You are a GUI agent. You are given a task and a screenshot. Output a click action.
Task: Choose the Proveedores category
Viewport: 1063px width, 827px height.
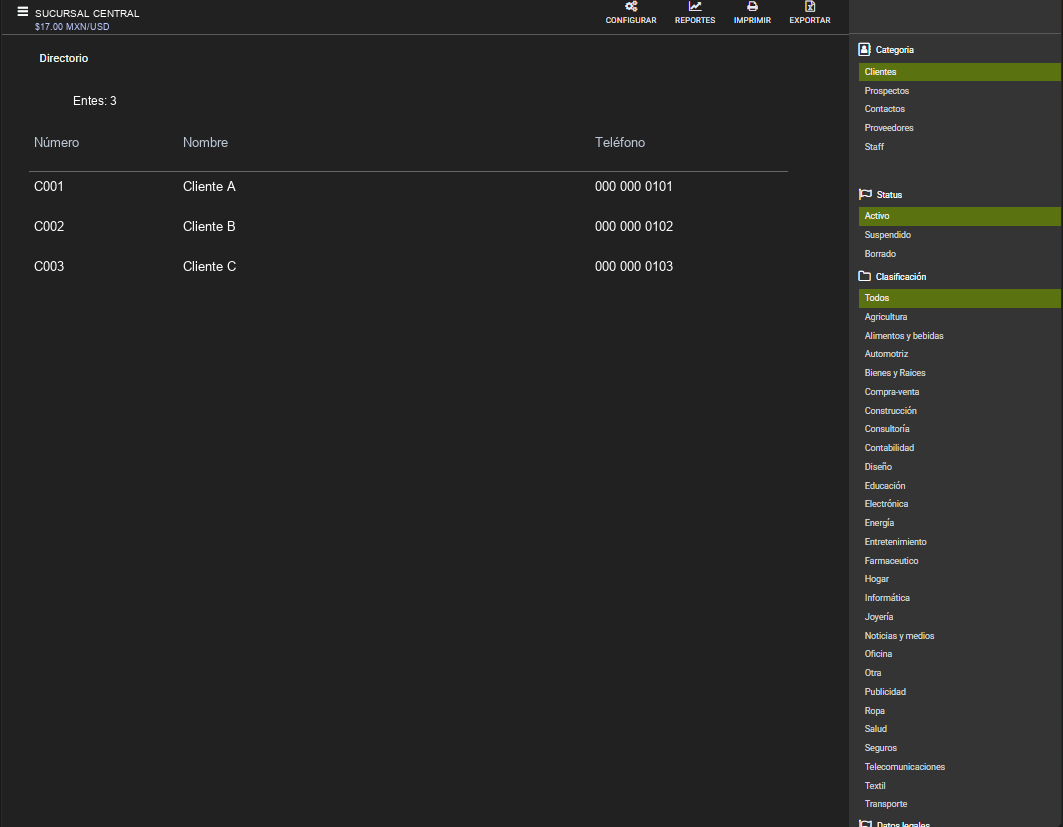point(889,128)
